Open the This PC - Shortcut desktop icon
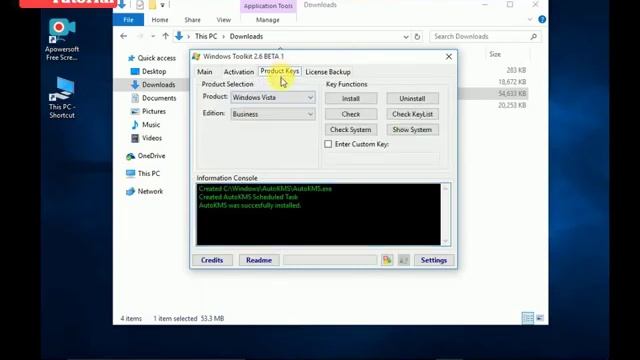Image resolution: width=640 pixels, height=360 pixels. click(62, 98)
